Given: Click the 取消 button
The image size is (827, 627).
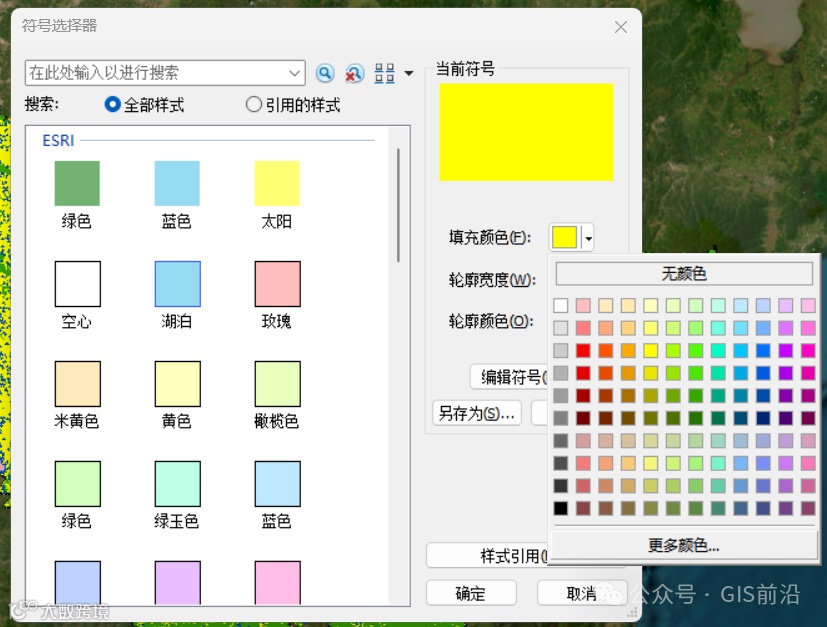Looking at the screenshot, I should coord(582,593).
